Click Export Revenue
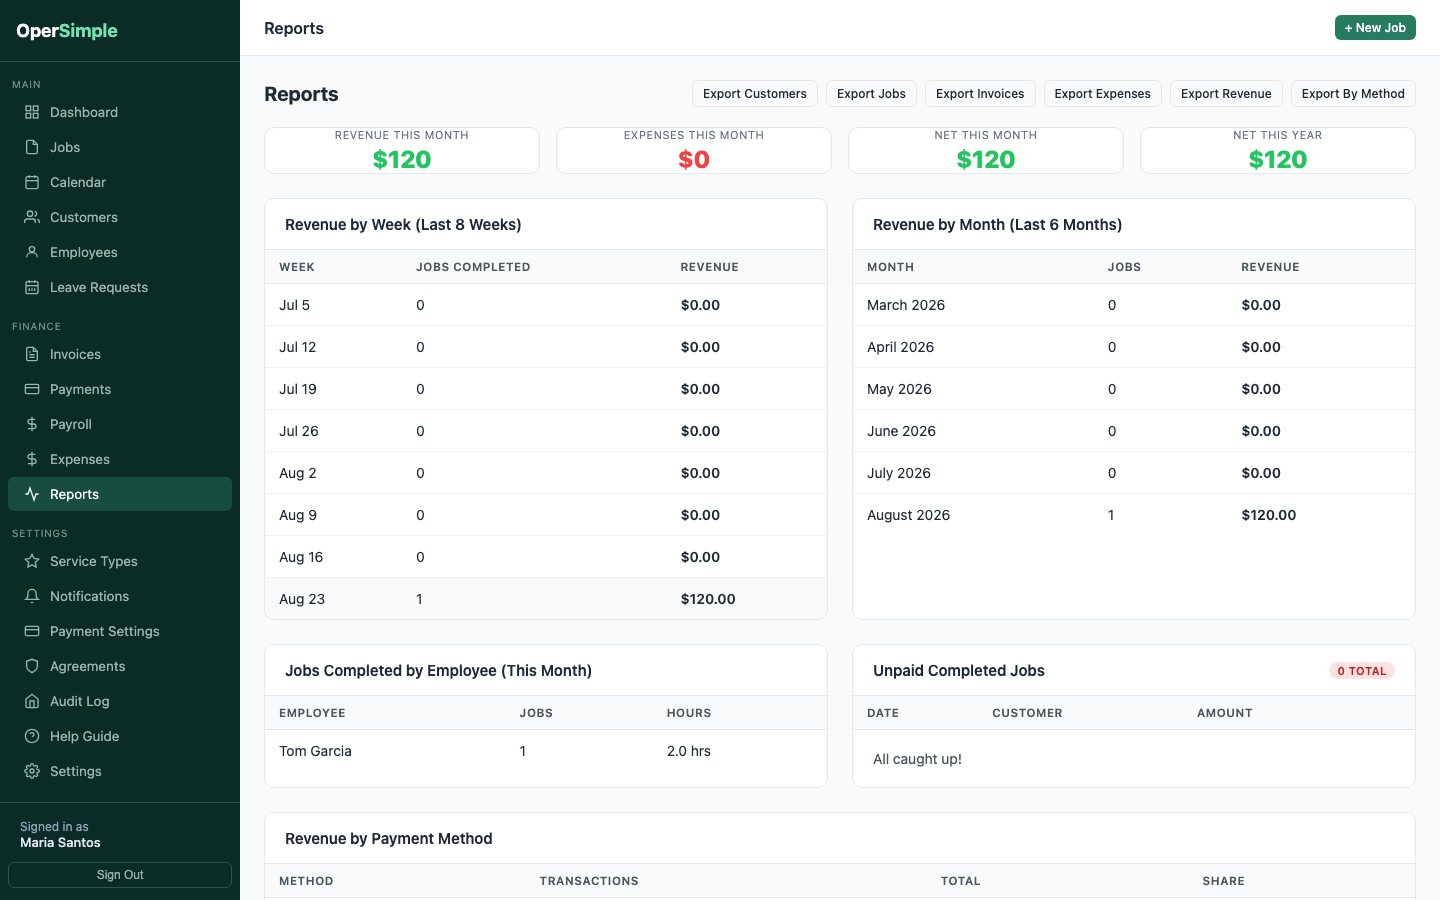Image resolution: width=1440 pixels, height=900 pixels. tap(1226, 94)
